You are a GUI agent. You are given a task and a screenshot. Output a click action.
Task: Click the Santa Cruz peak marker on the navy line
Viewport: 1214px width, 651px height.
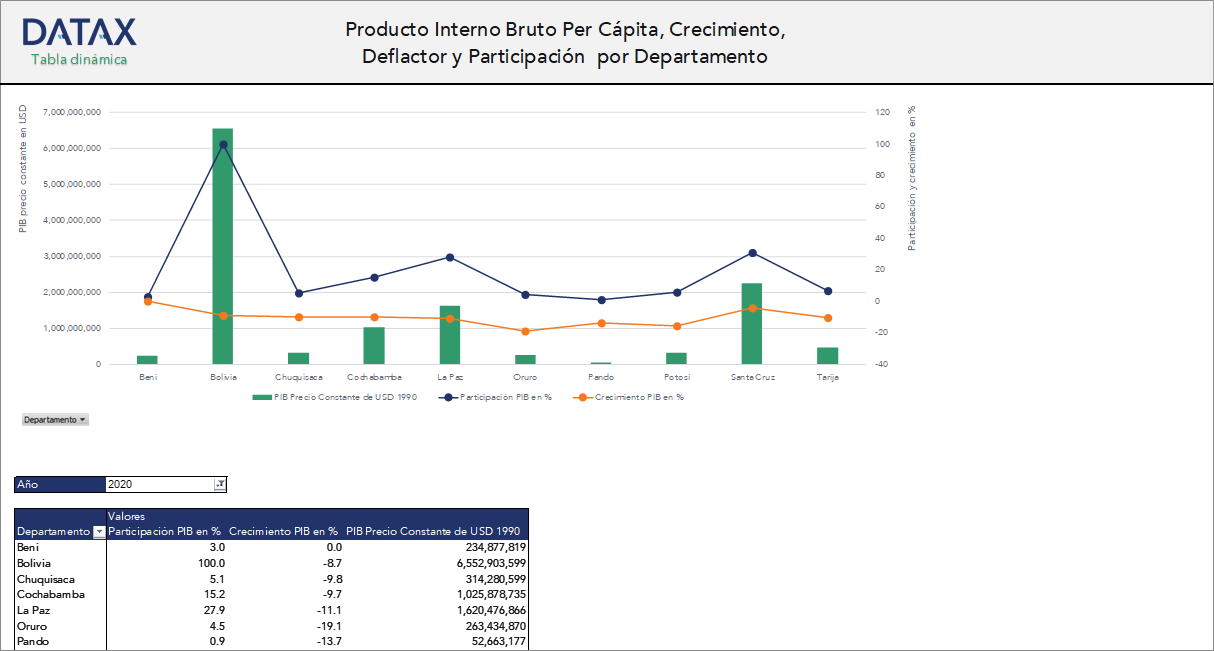tap(751, 254)
